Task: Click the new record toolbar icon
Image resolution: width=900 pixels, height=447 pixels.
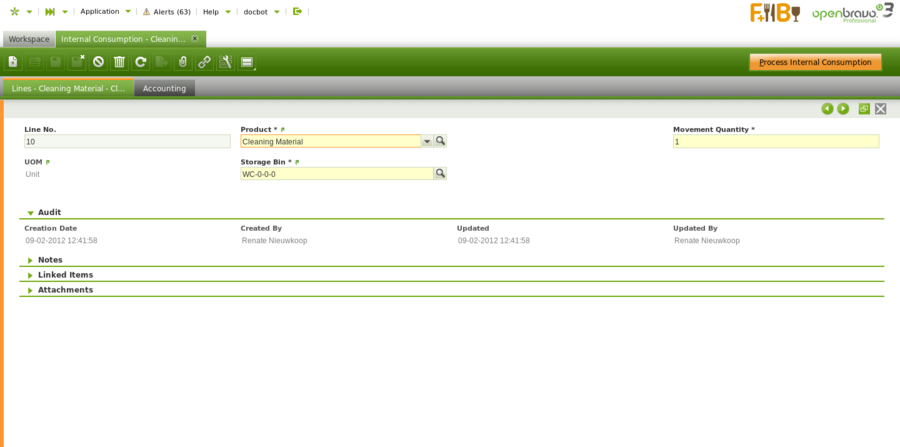Action: pos(13,62)
